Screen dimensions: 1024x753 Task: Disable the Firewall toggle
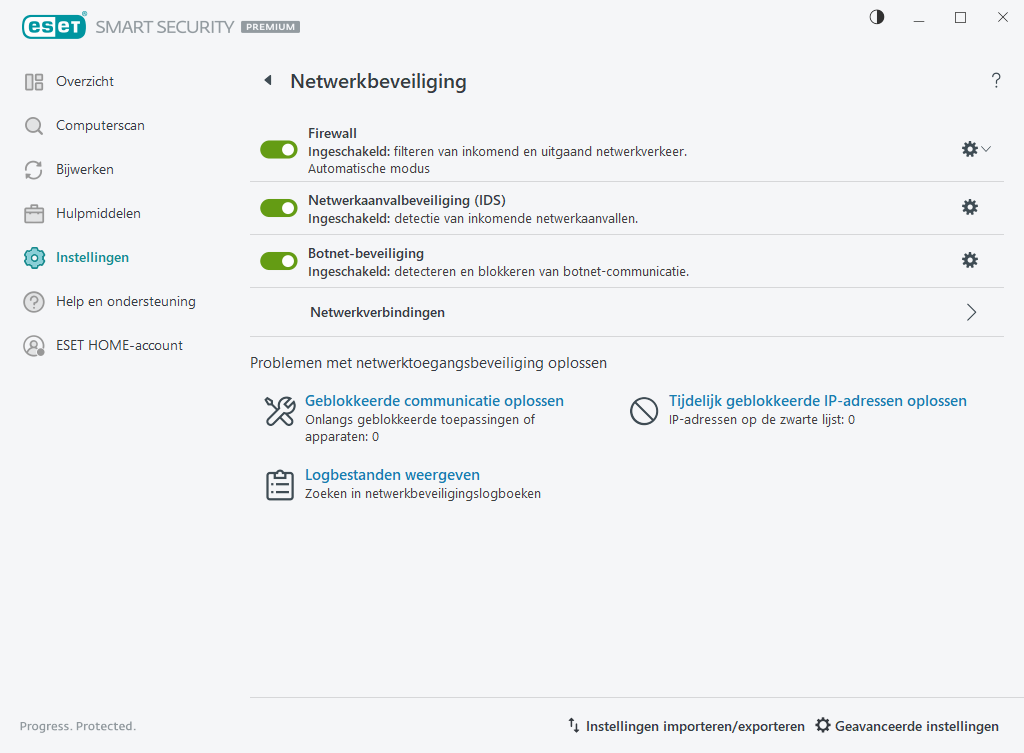(x=278, y=149)
